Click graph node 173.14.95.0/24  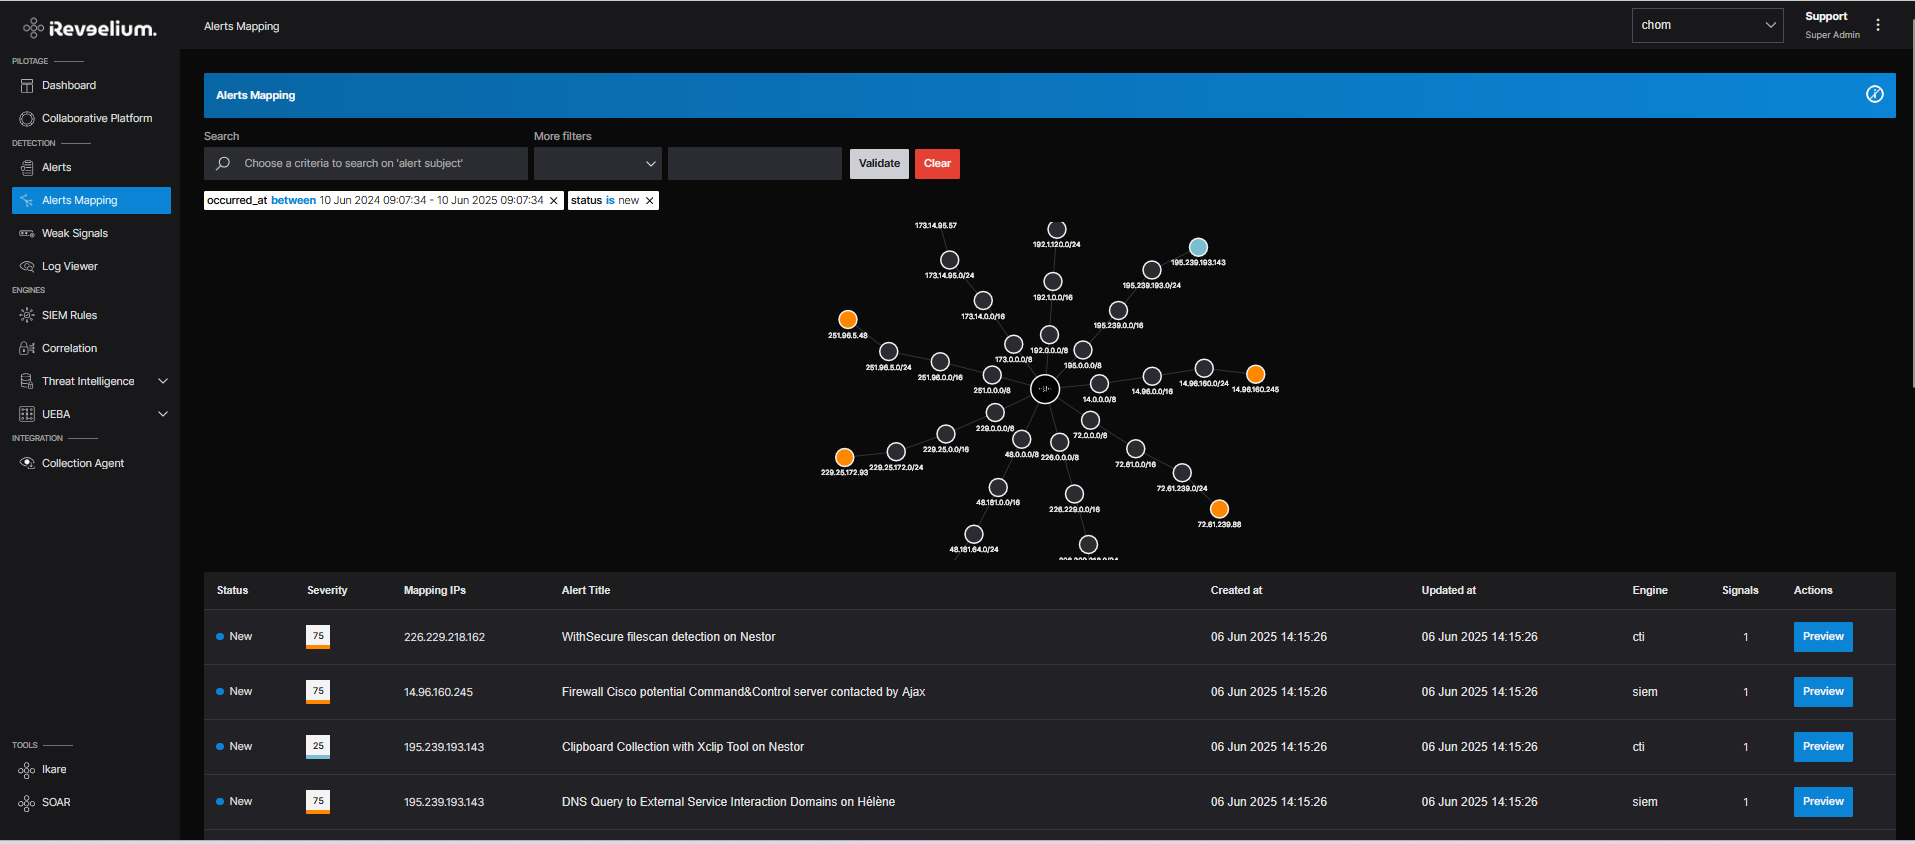point(950,260)
